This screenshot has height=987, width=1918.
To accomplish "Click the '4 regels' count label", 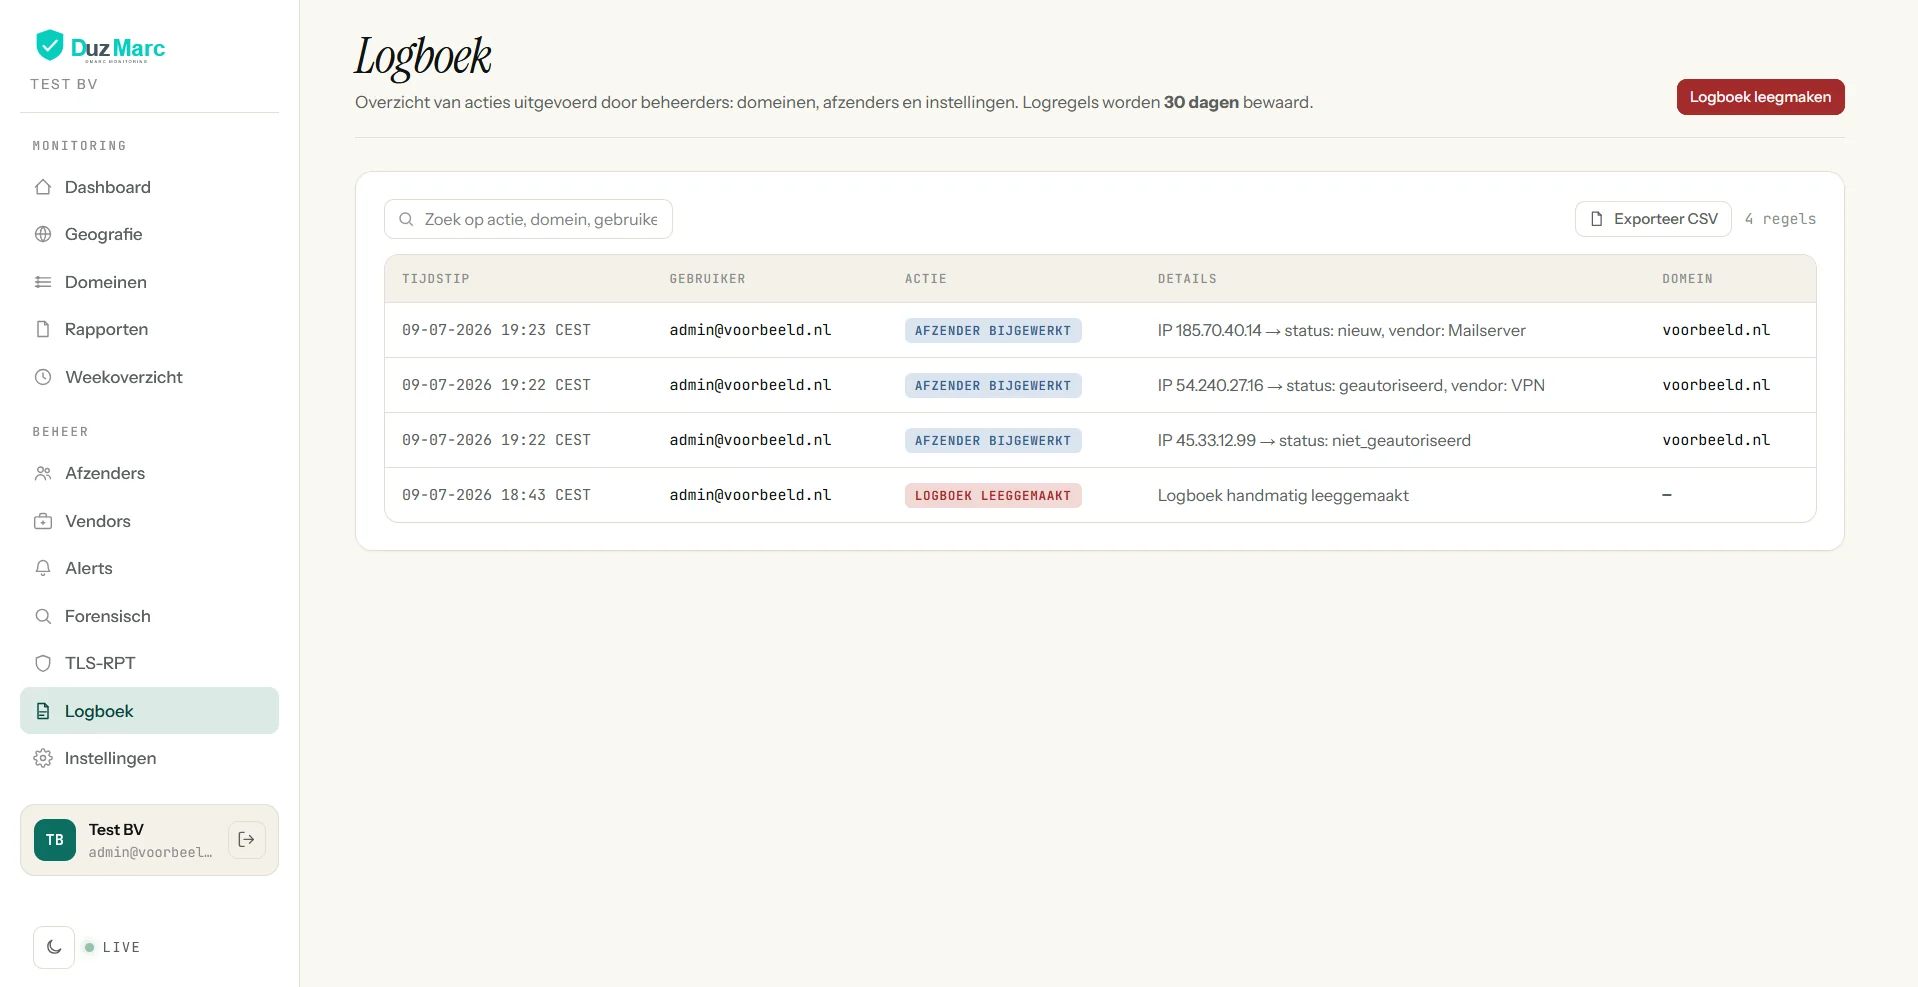I will [x=1780, y=219].
